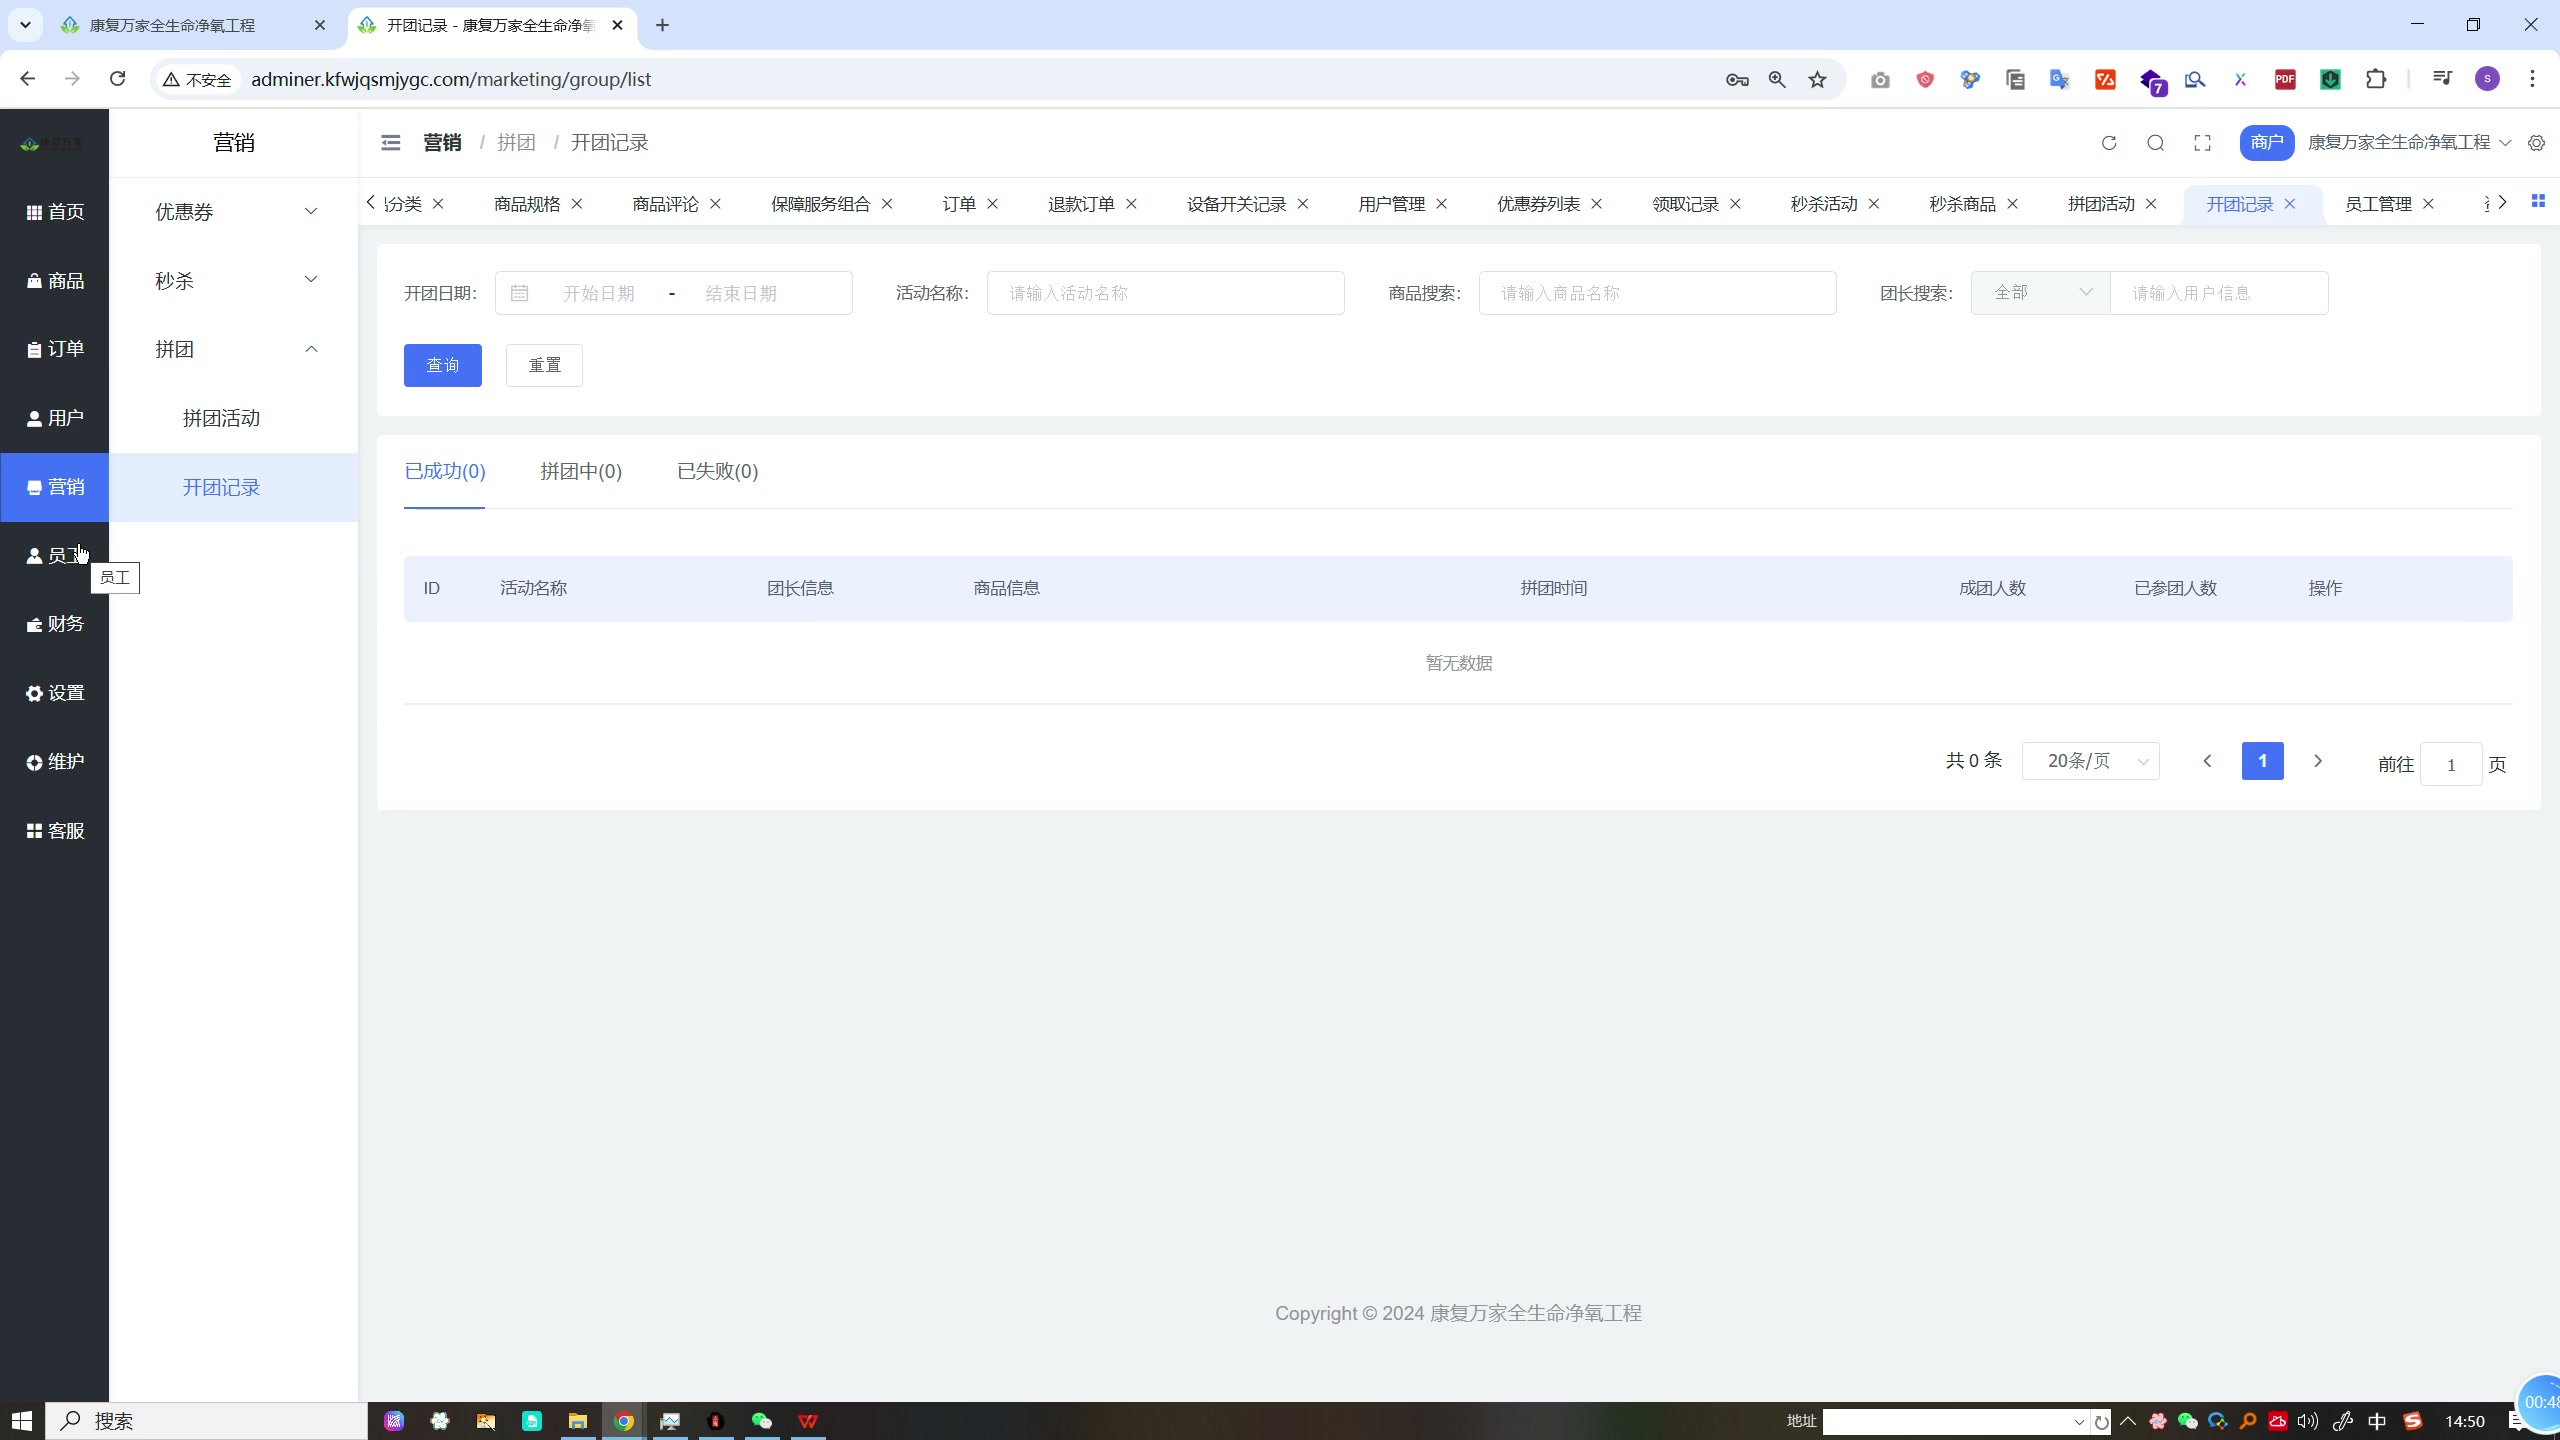Image resolution: width=2560 pixels, height=1440 pixels.
Task: Open Chrome extensions puzzle icon
Action: (2376, 79)
